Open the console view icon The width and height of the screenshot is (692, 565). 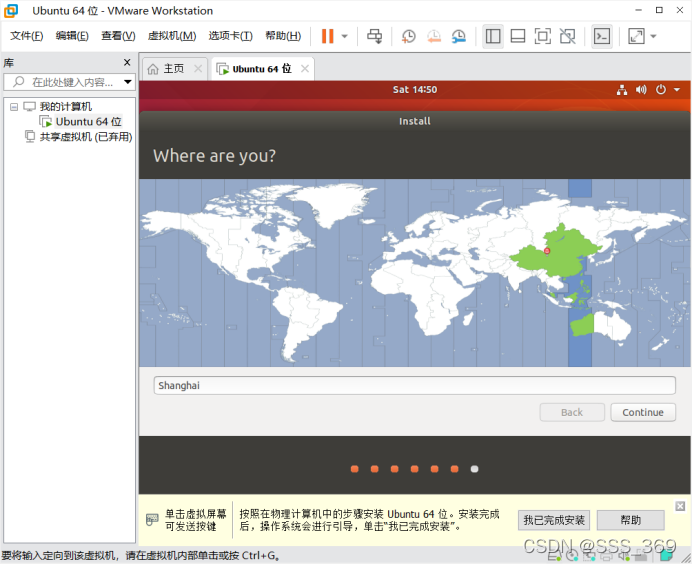pyautogui.click(x=602, y=36)
